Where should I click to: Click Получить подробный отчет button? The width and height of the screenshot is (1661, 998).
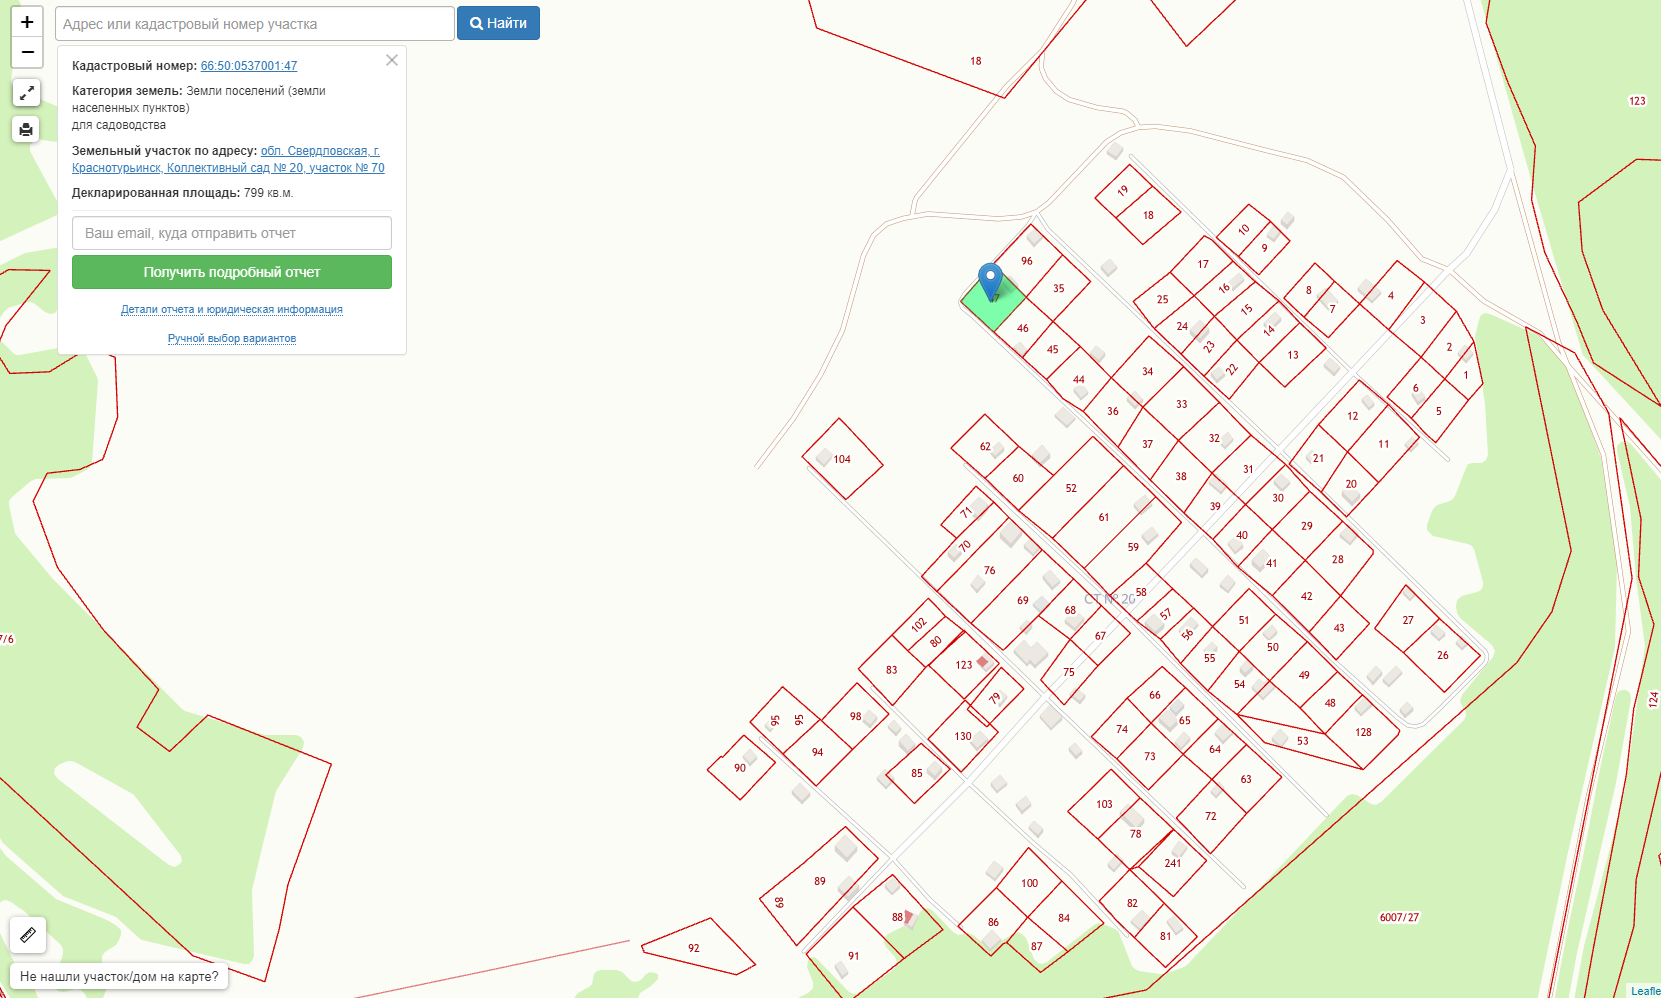tap(232, 272)
